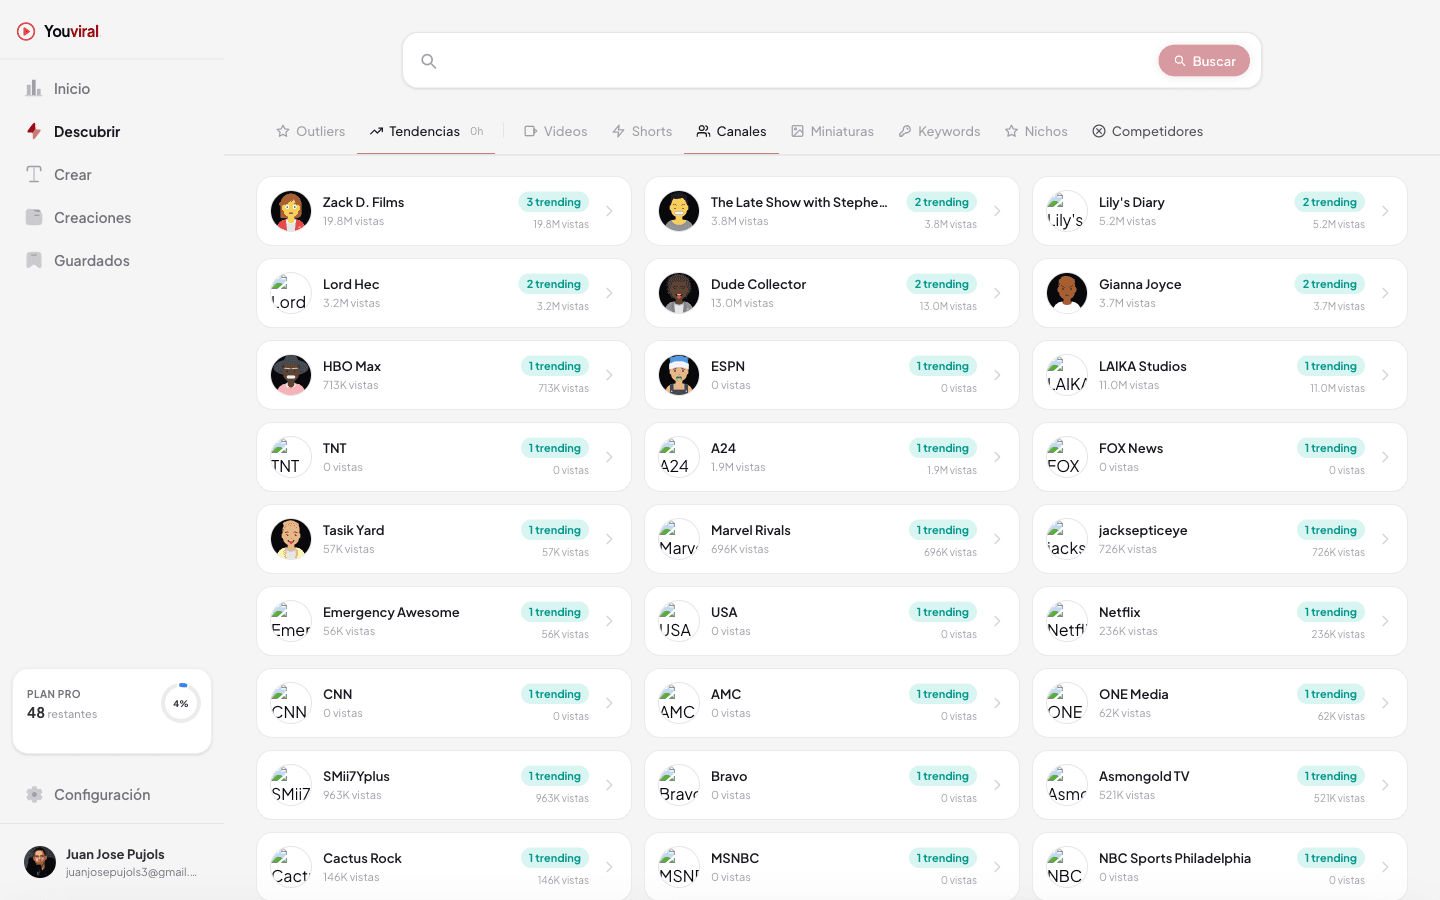Click the 2 trending badge on Dude Collector
Image resolution: width=1440 pixels, height=900 pixels.
click(941, 284)
